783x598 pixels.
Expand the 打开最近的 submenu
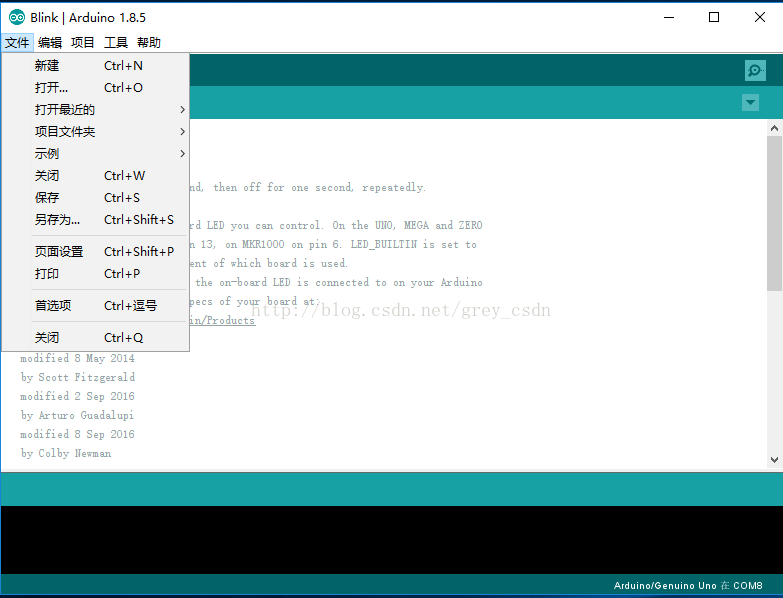[x=96, y=110]
